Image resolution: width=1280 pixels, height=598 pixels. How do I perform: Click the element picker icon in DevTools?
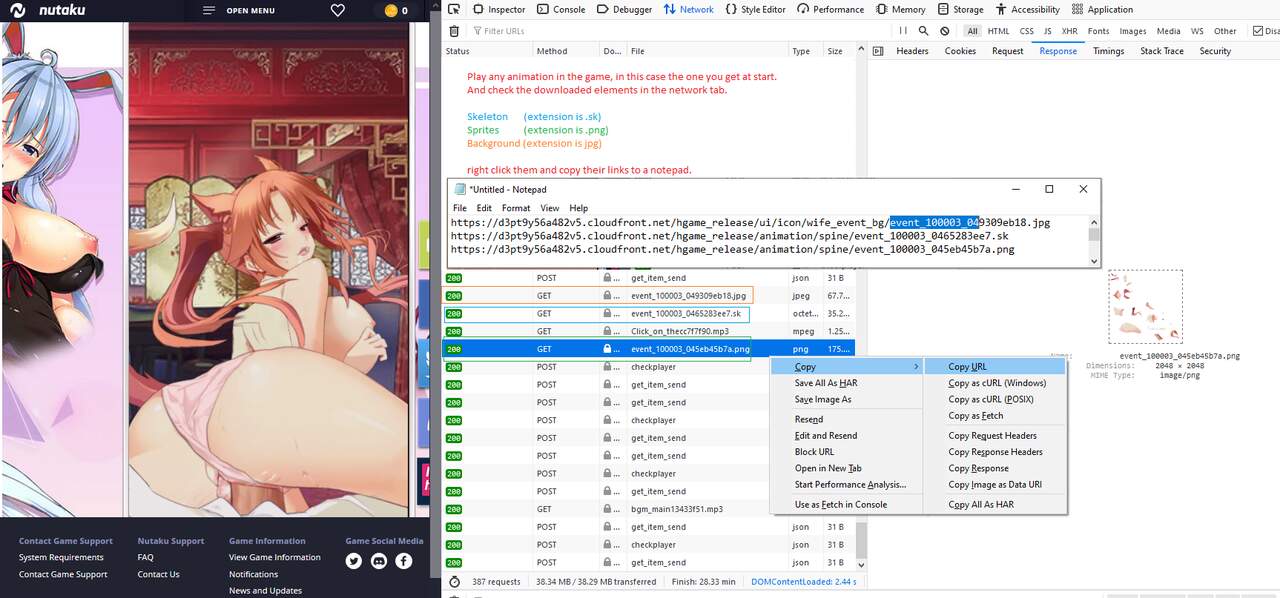click(454, 9)
